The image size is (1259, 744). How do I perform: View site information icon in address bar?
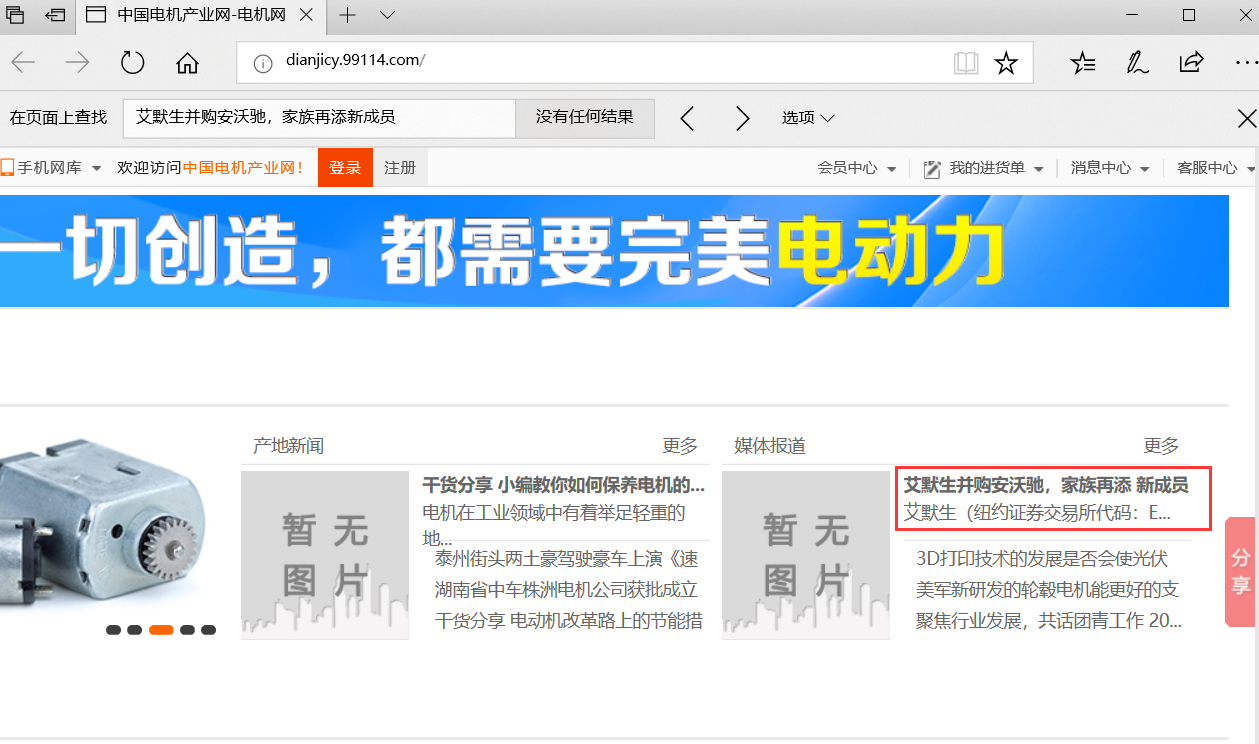(x=263, y=63)
